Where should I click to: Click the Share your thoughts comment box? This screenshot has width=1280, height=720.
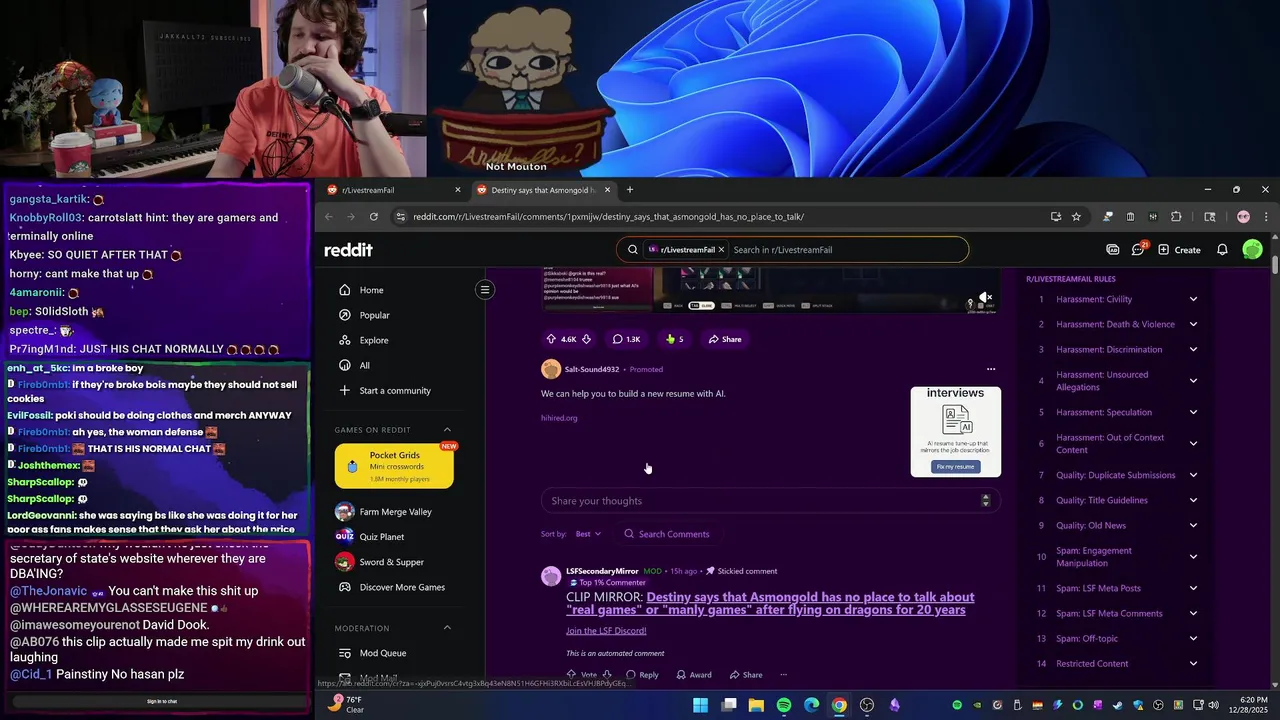pos(770,500)
